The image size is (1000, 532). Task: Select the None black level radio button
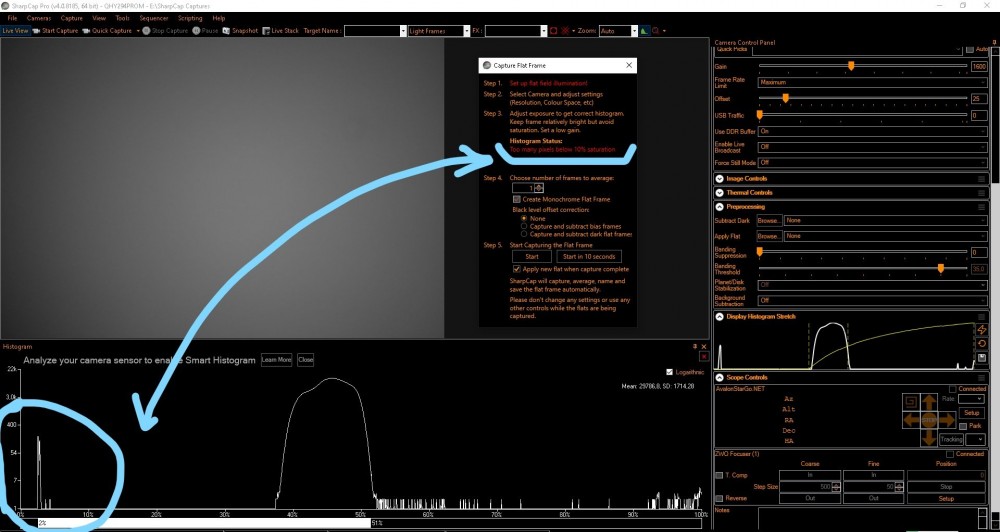(524, 218)
